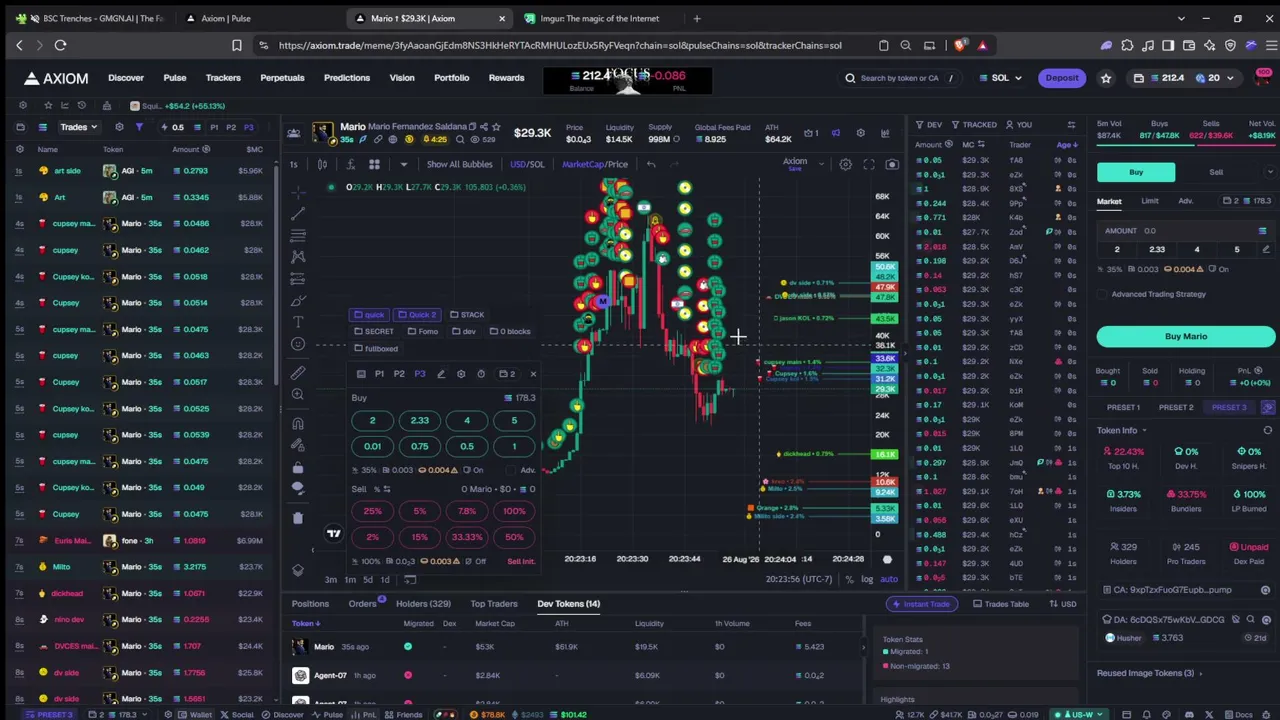Toggle the log scale on chart
The image size is (1280, 720).
(867, 580)
